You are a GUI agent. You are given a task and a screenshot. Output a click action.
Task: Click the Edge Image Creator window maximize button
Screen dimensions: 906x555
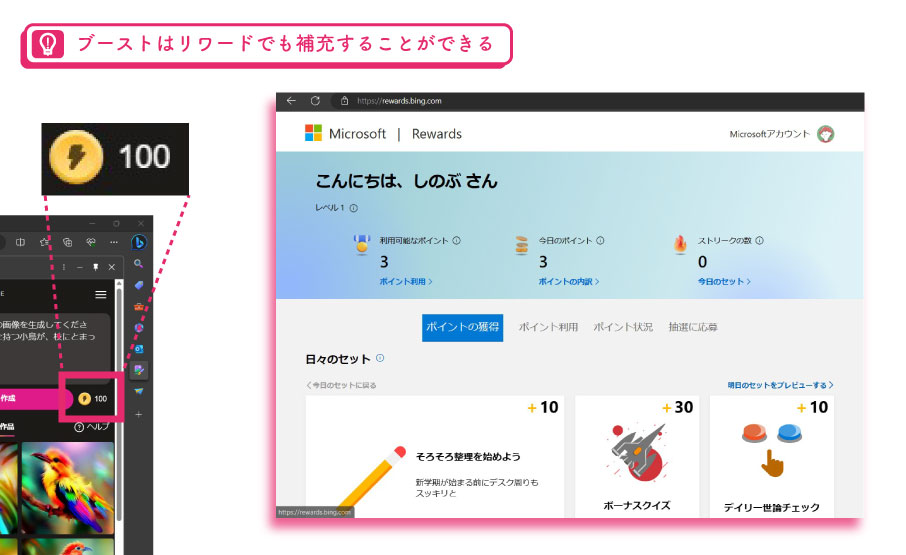(116, 224)
